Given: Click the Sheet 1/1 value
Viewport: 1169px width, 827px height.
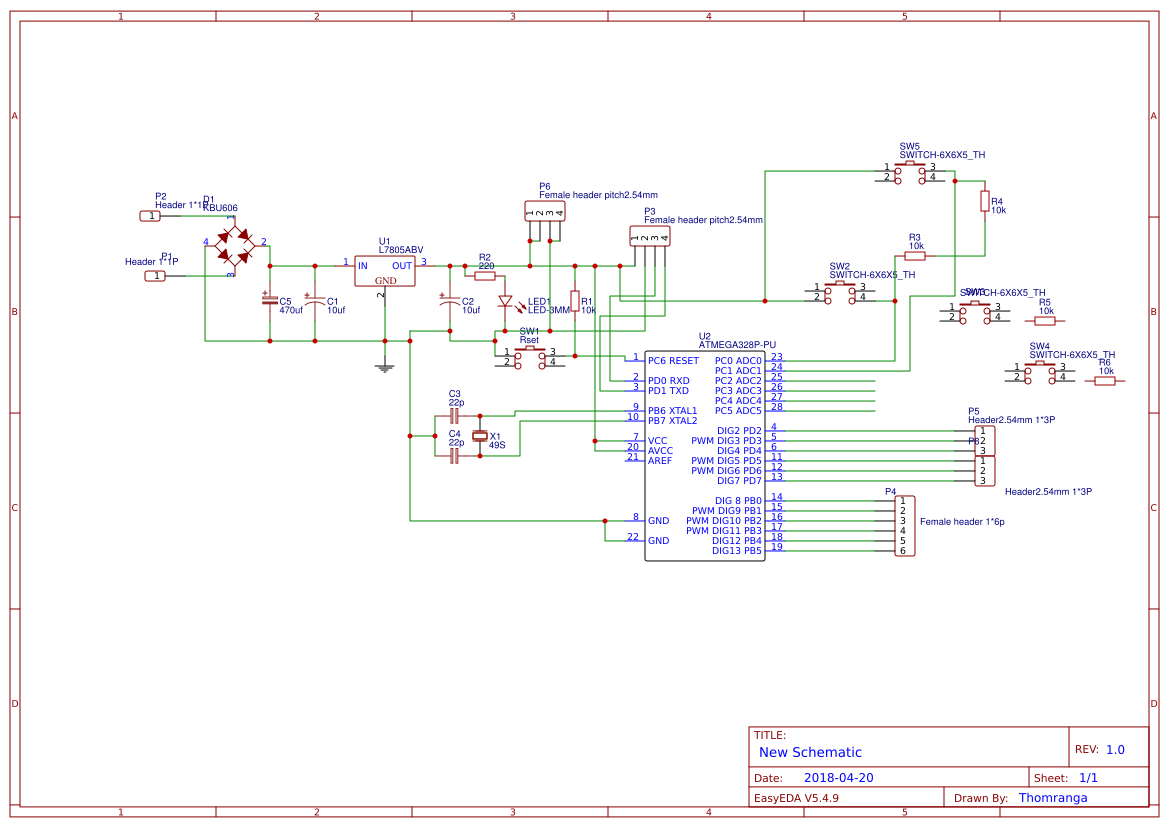Looking at the screenshot, I should [x=1088, y=778].
